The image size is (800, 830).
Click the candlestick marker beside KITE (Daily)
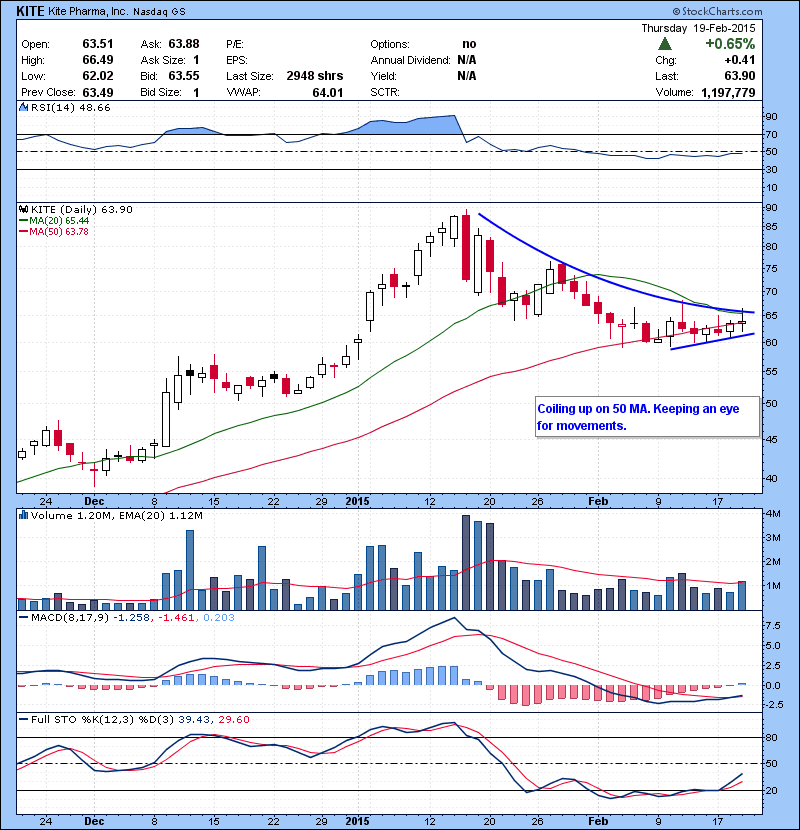(x=24, y=209)
